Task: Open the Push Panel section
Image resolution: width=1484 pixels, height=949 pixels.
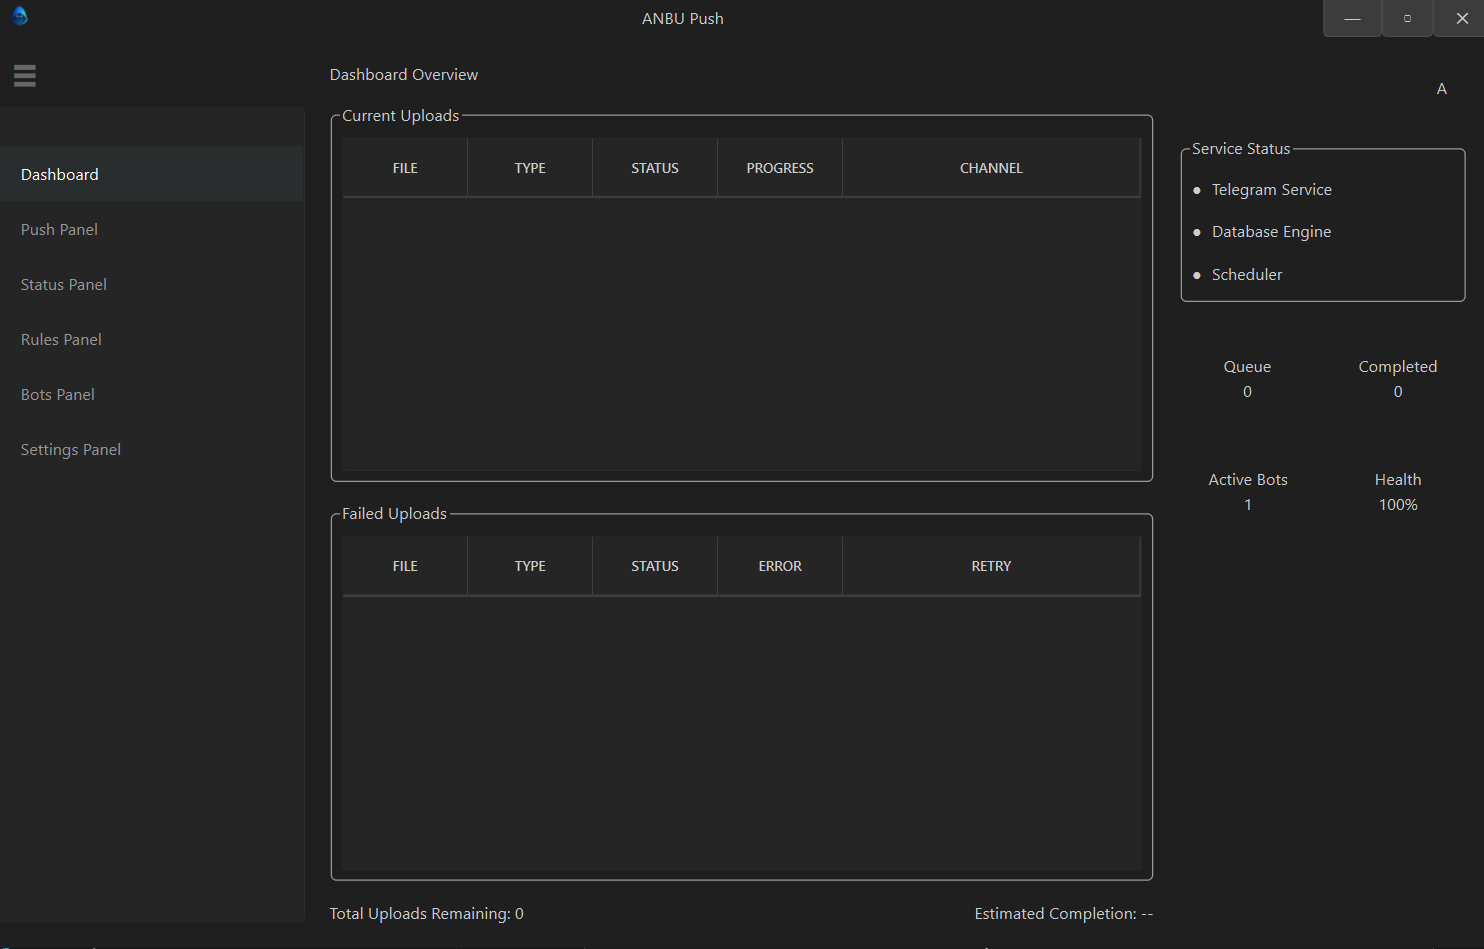Action: 59,229
